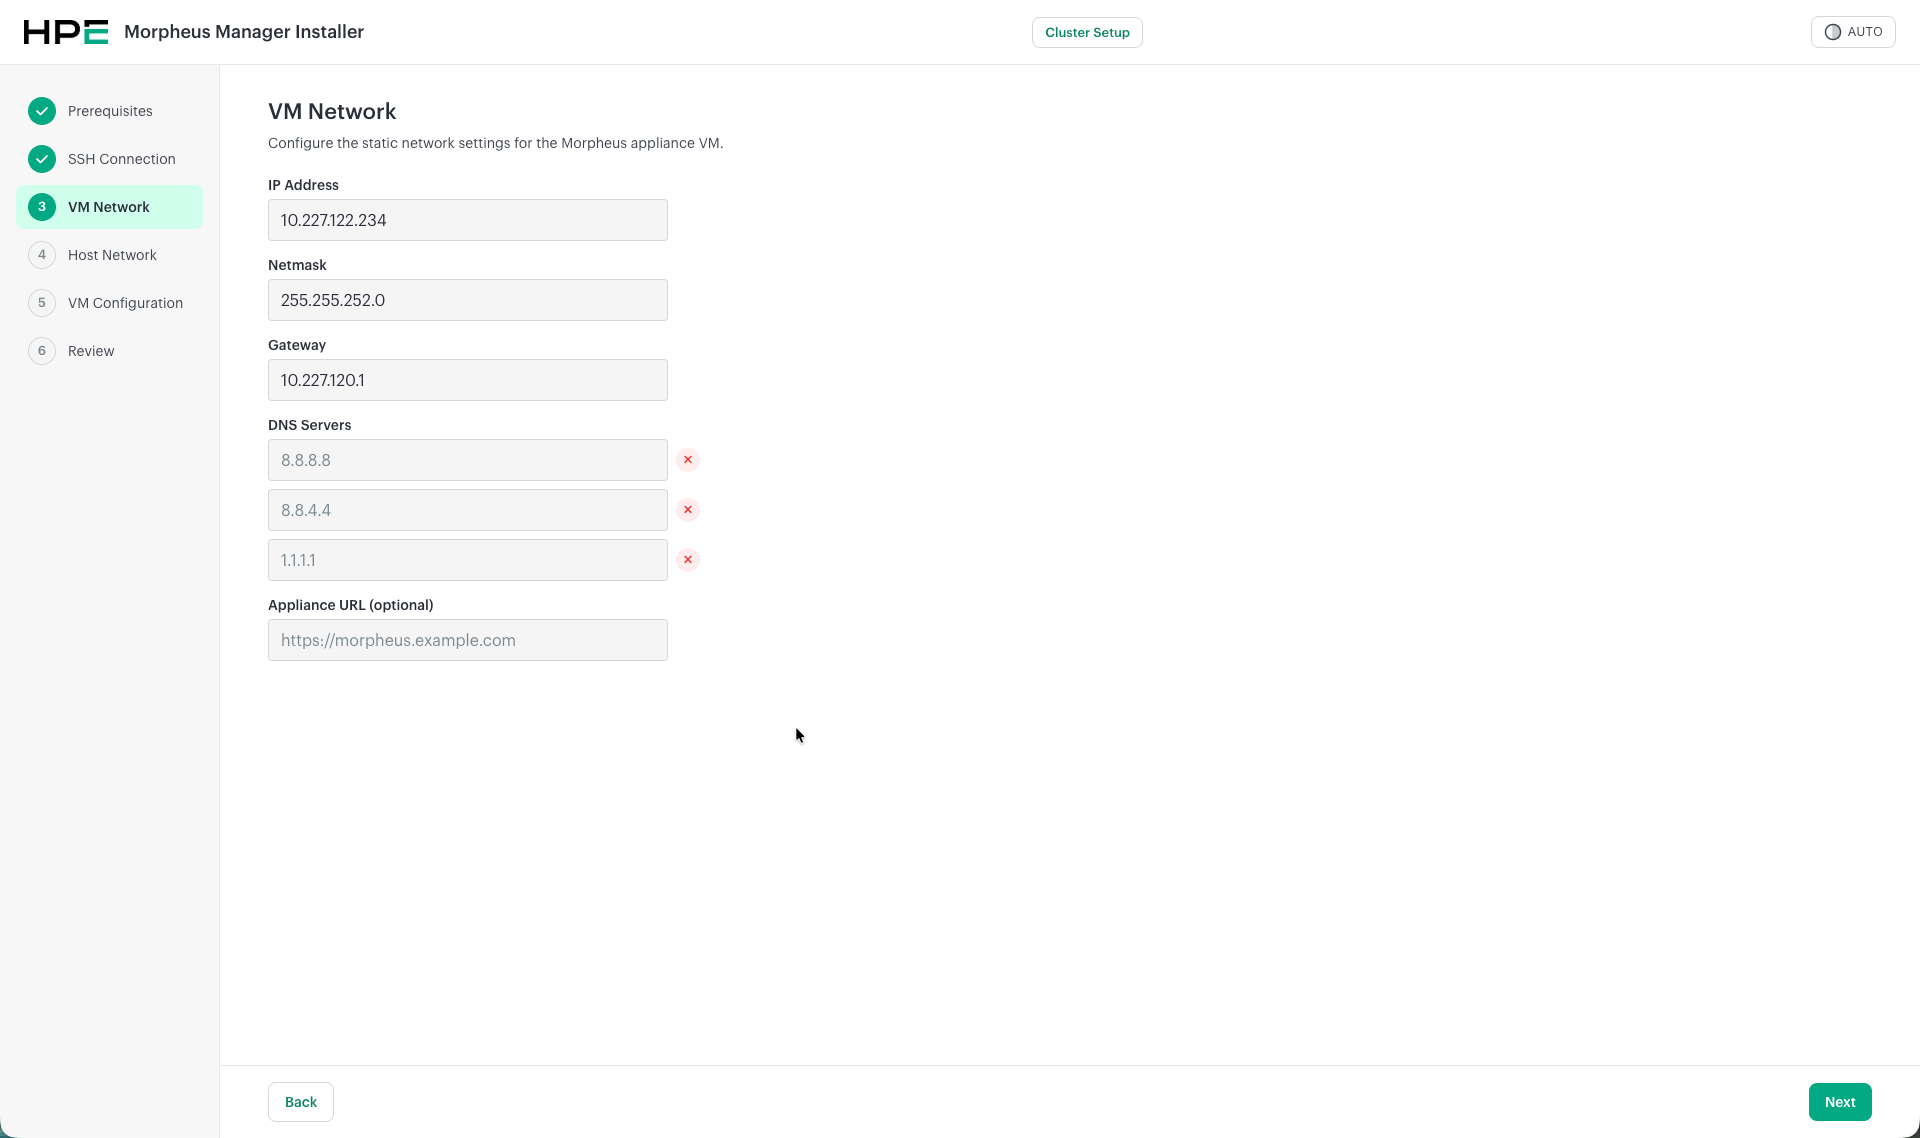Click the step 4 number badge
The width and height of the screenshot is (1920, 1138).
point(42,255)
